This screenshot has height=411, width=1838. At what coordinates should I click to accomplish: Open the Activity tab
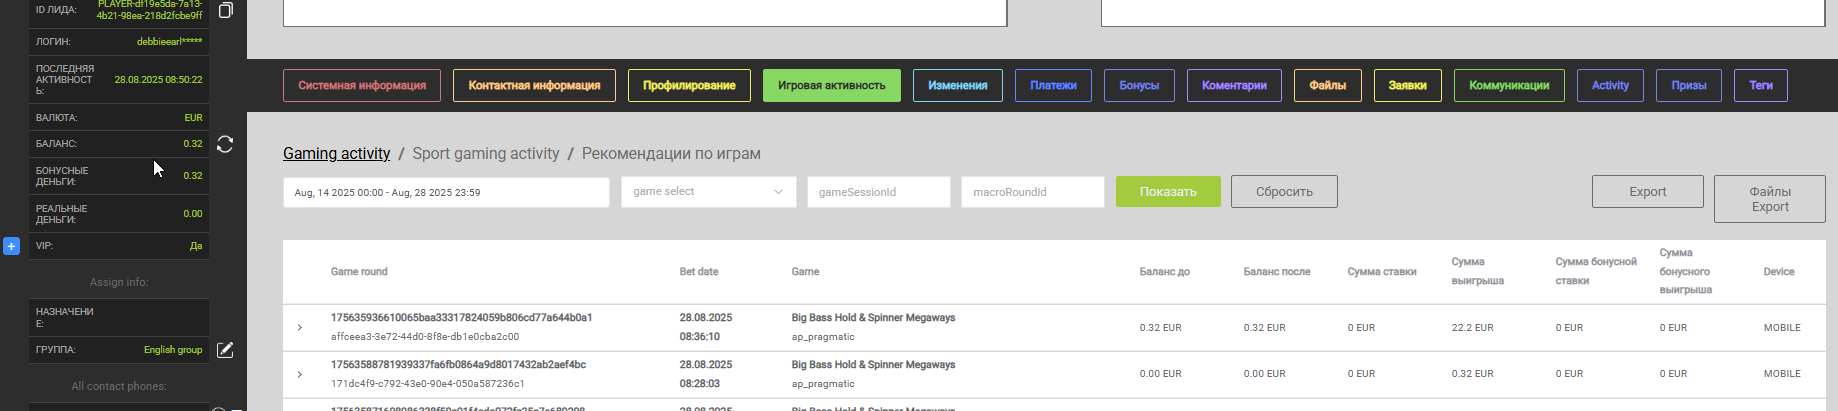point(1610,85)
